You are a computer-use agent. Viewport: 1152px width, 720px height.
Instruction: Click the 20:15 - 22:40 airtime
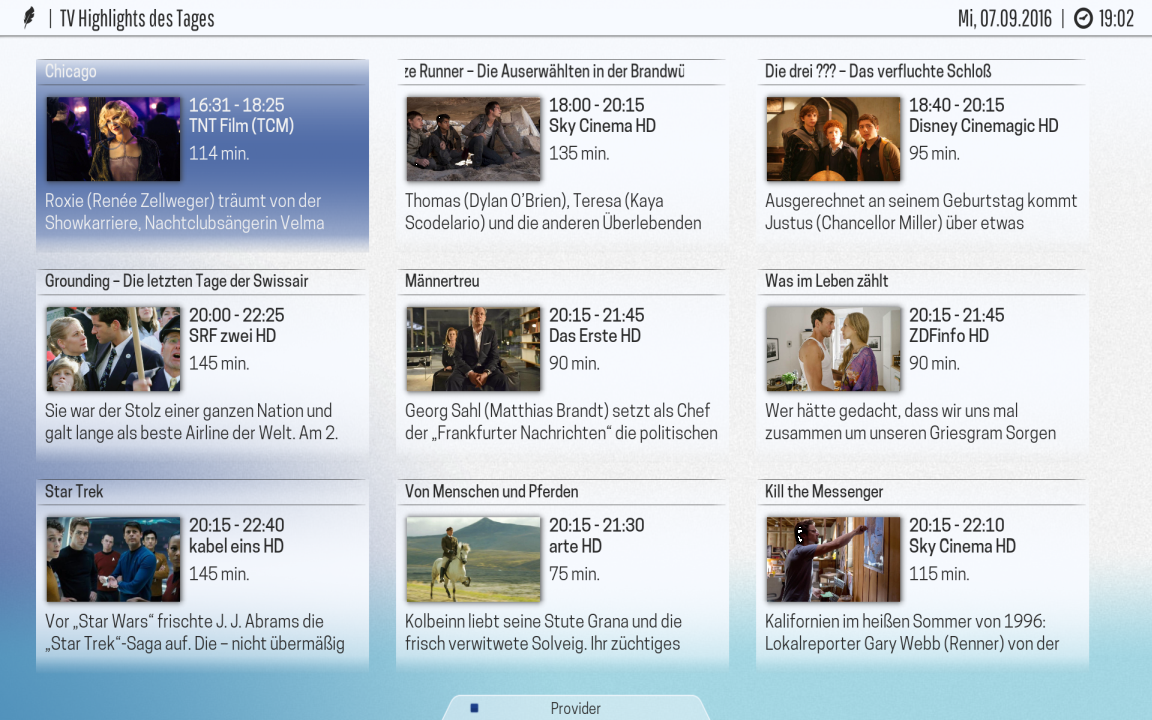click(237, 525)
